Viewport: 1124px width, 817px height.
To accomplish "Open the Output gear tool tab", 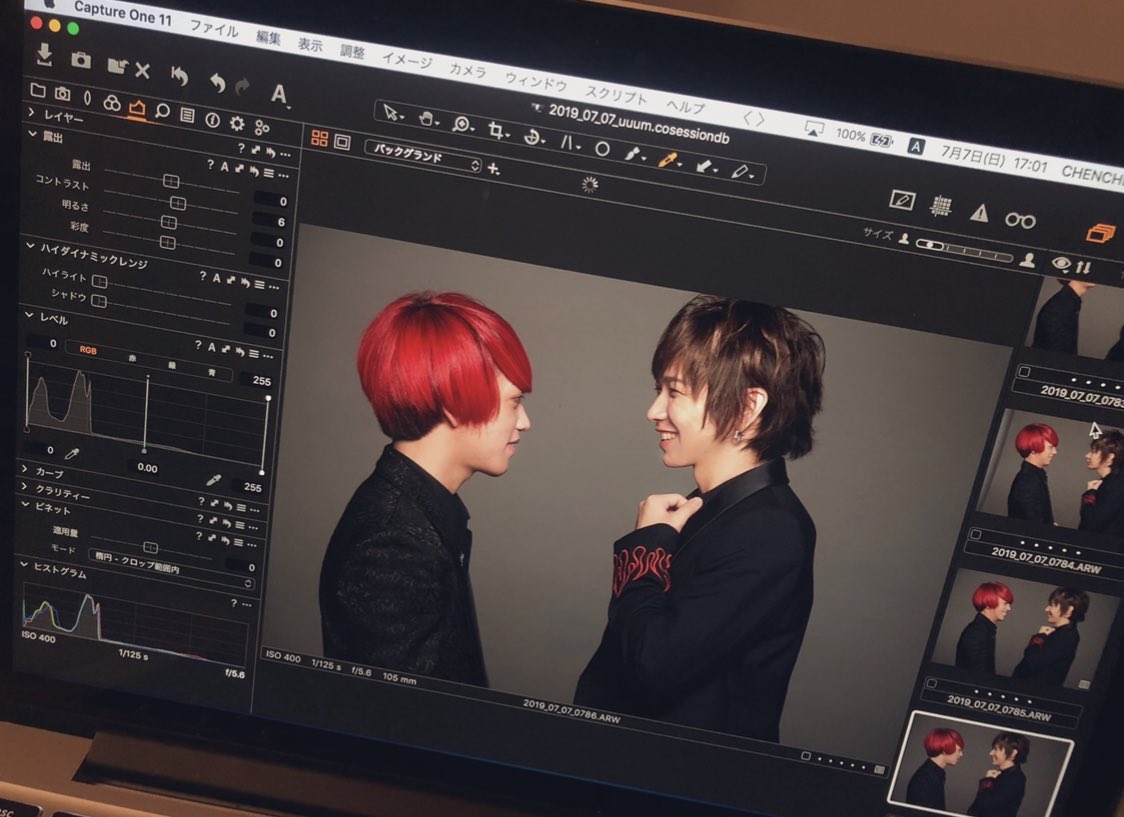I will [x=237, y=123].
